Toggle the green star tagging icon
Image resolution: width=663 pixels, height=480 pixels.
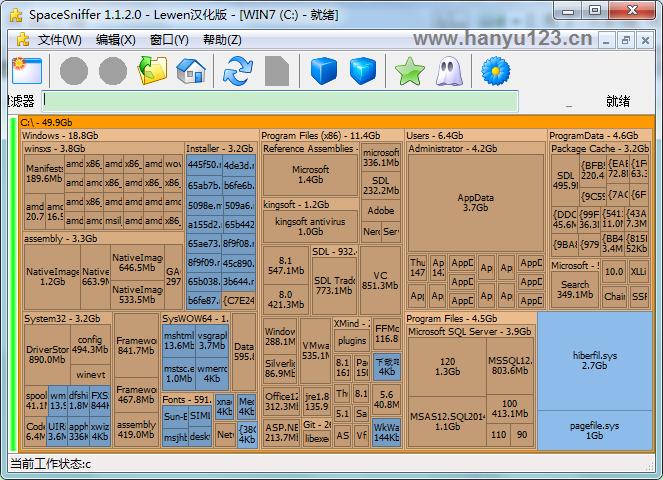tap(409, 71)
